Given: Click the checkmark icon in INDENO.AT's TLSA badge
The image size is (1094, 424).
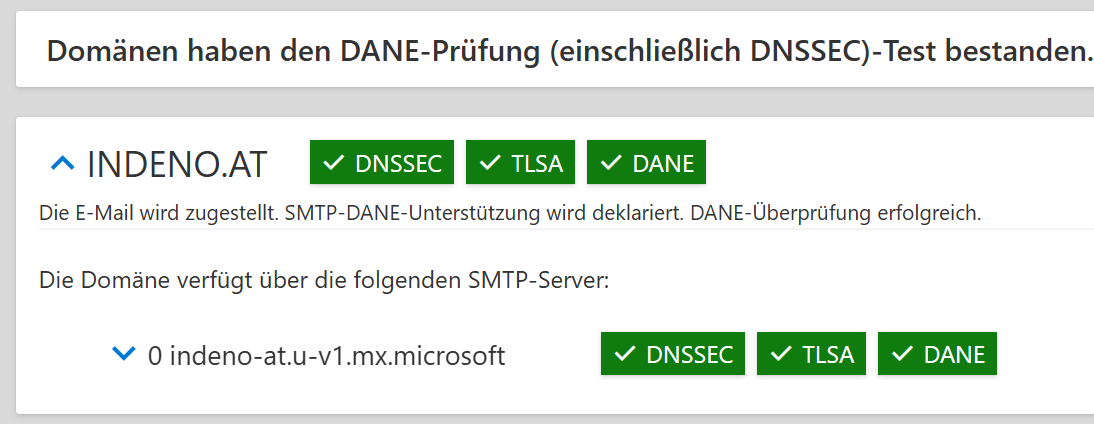Looking at the screenshot, I should coord(490,162).
